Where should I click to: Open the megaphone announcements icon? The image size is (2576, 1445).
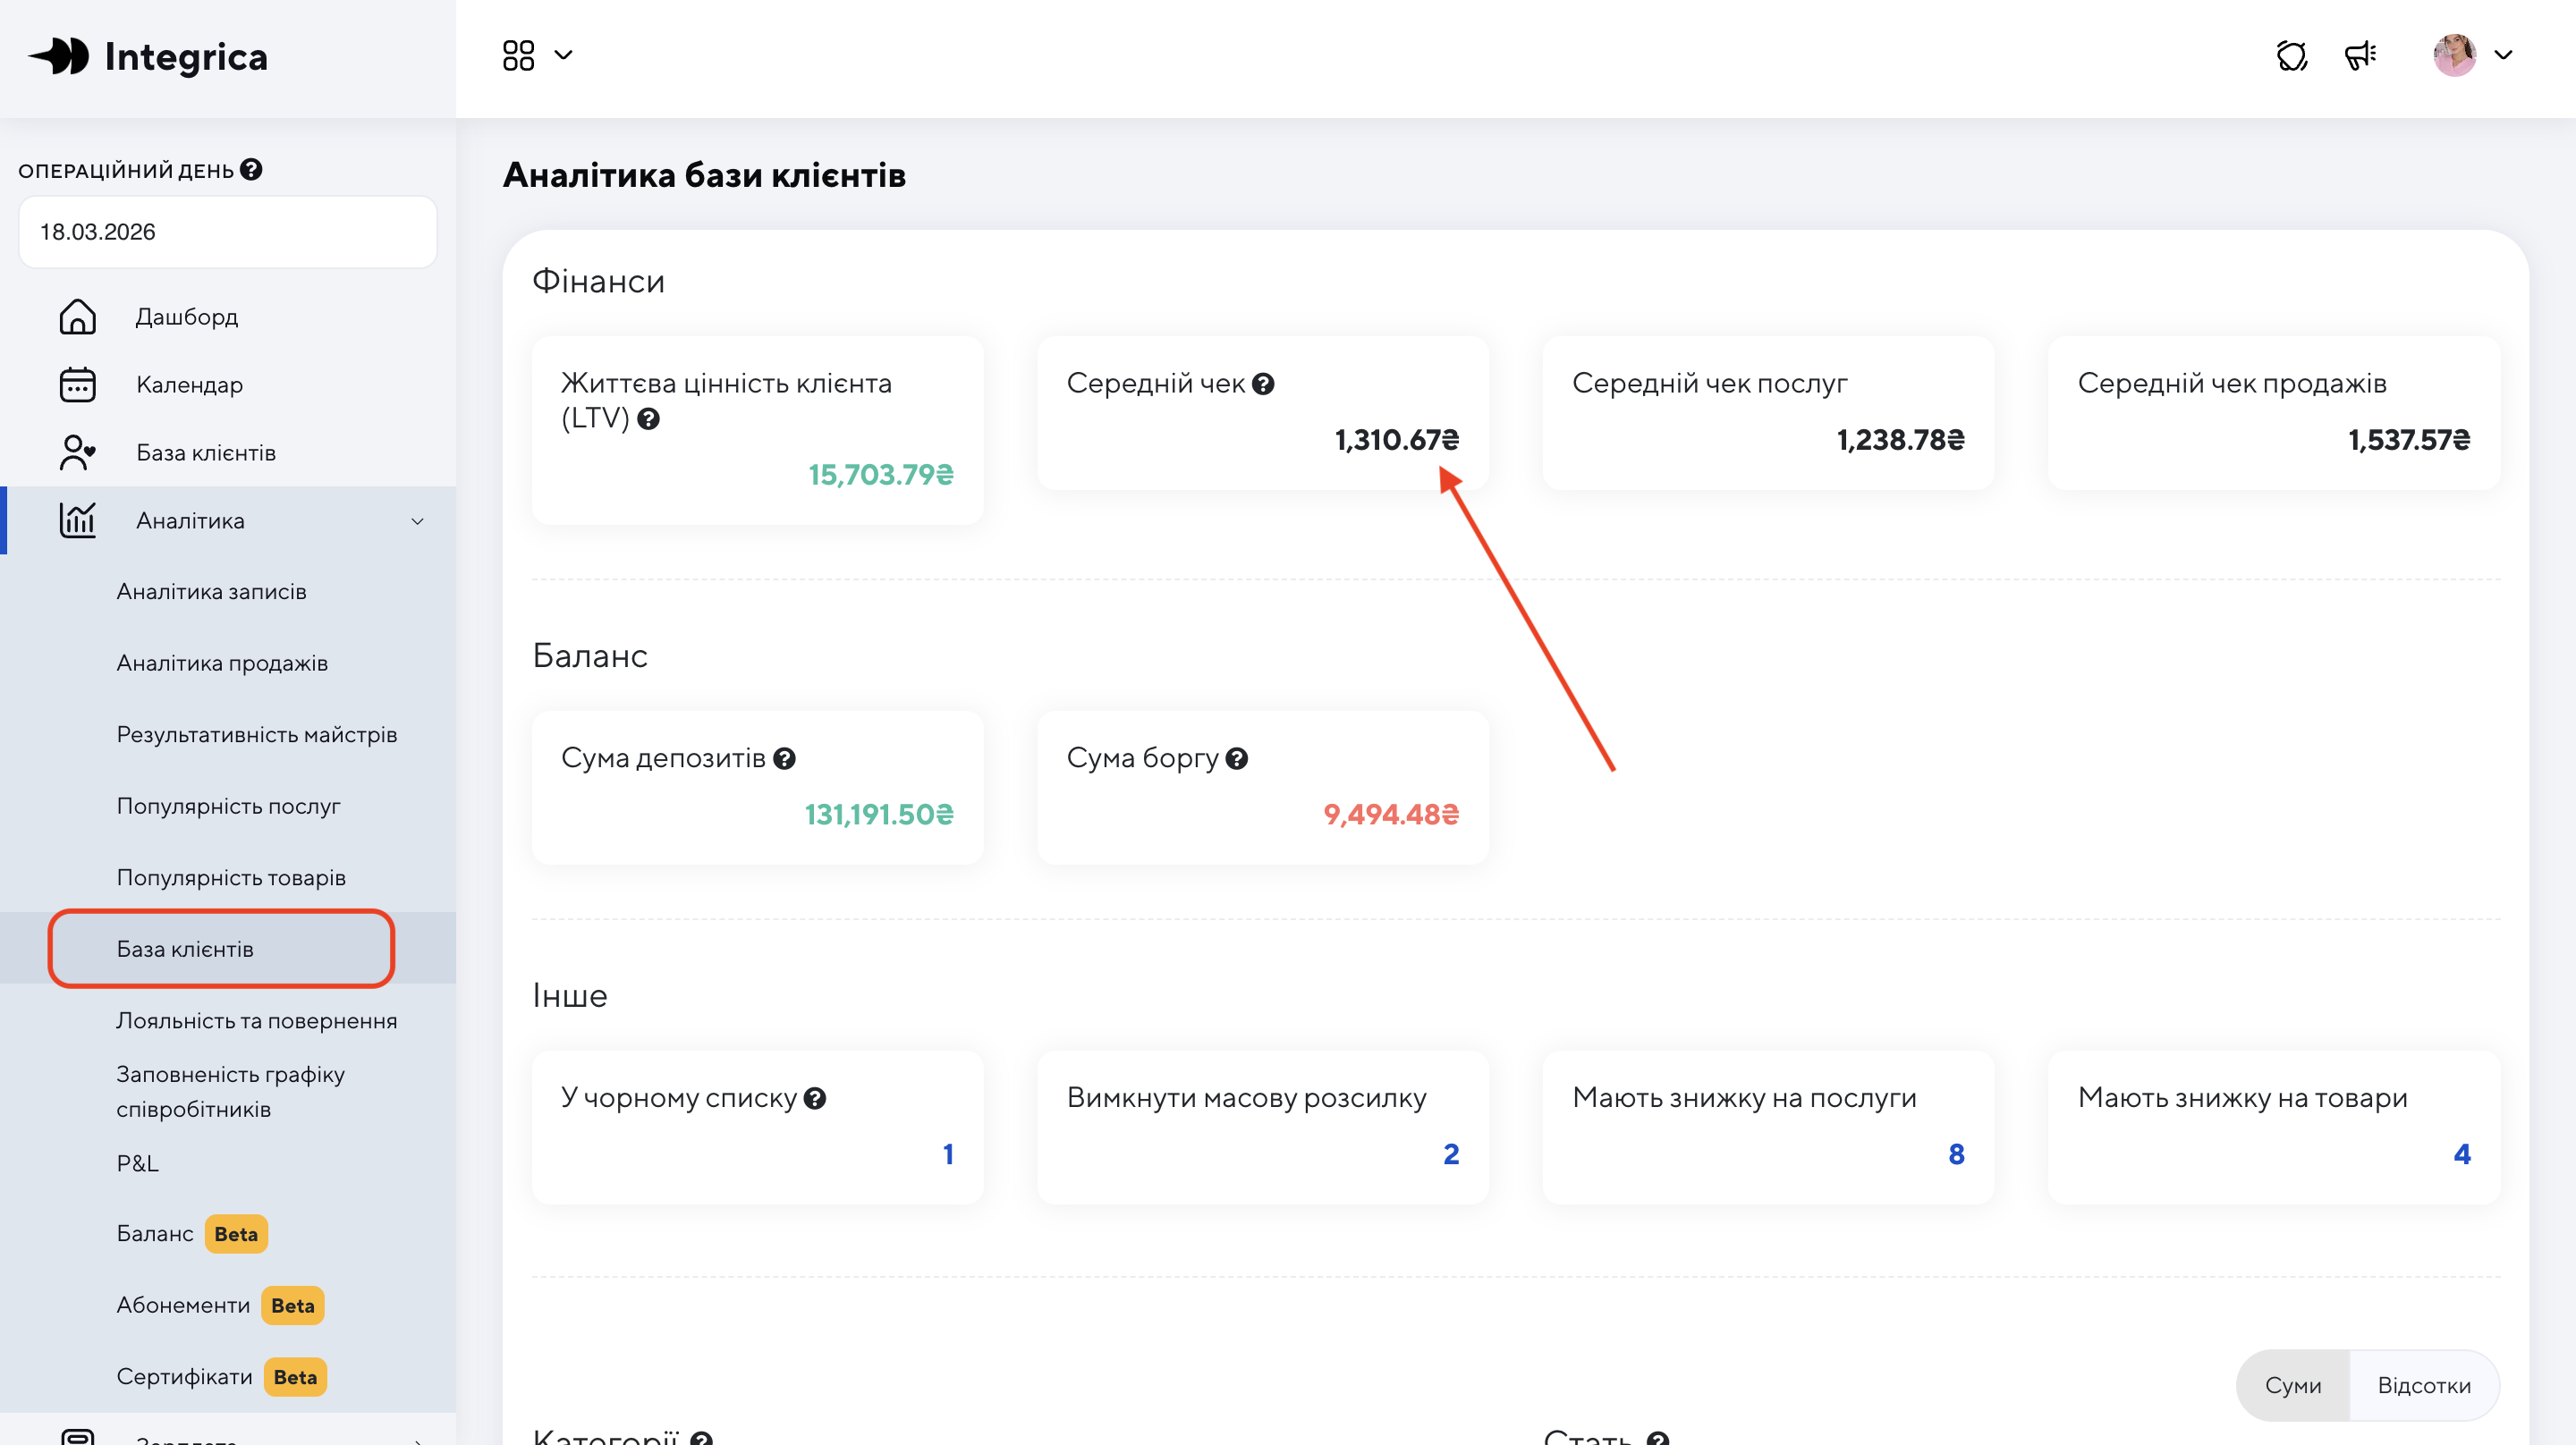[x=2360, y=56]
